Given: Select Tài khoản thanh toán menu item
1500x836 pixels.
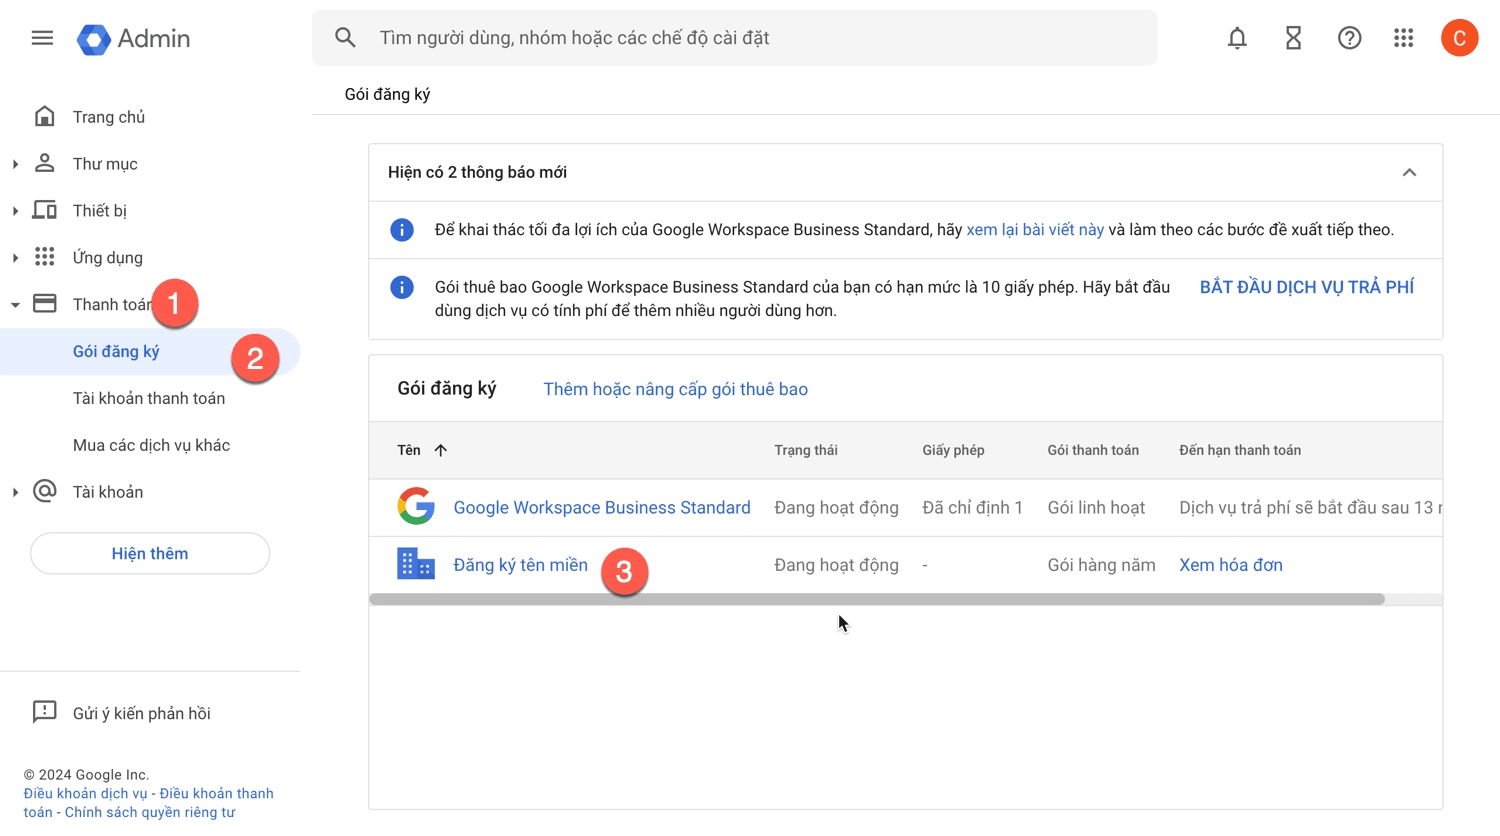Looking at the screenshot, I should click(149, 398).
